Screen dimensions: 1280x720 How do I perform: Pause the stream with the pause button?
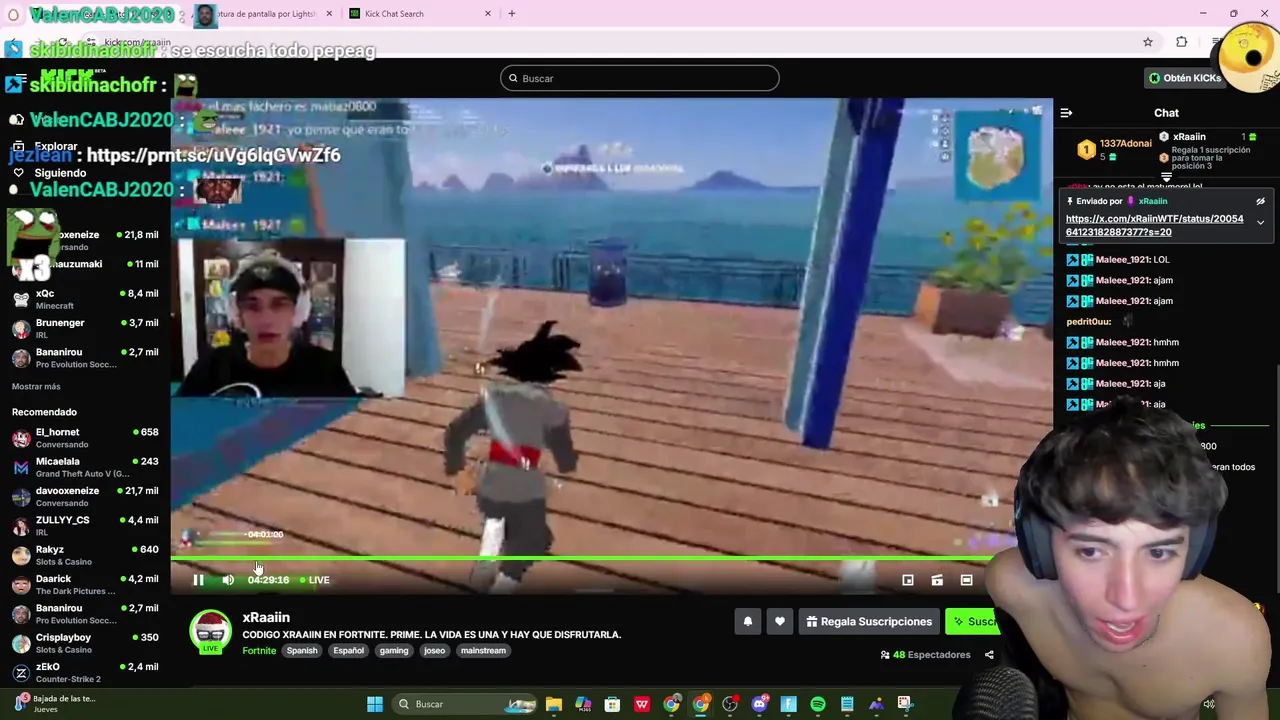[198, 580]
